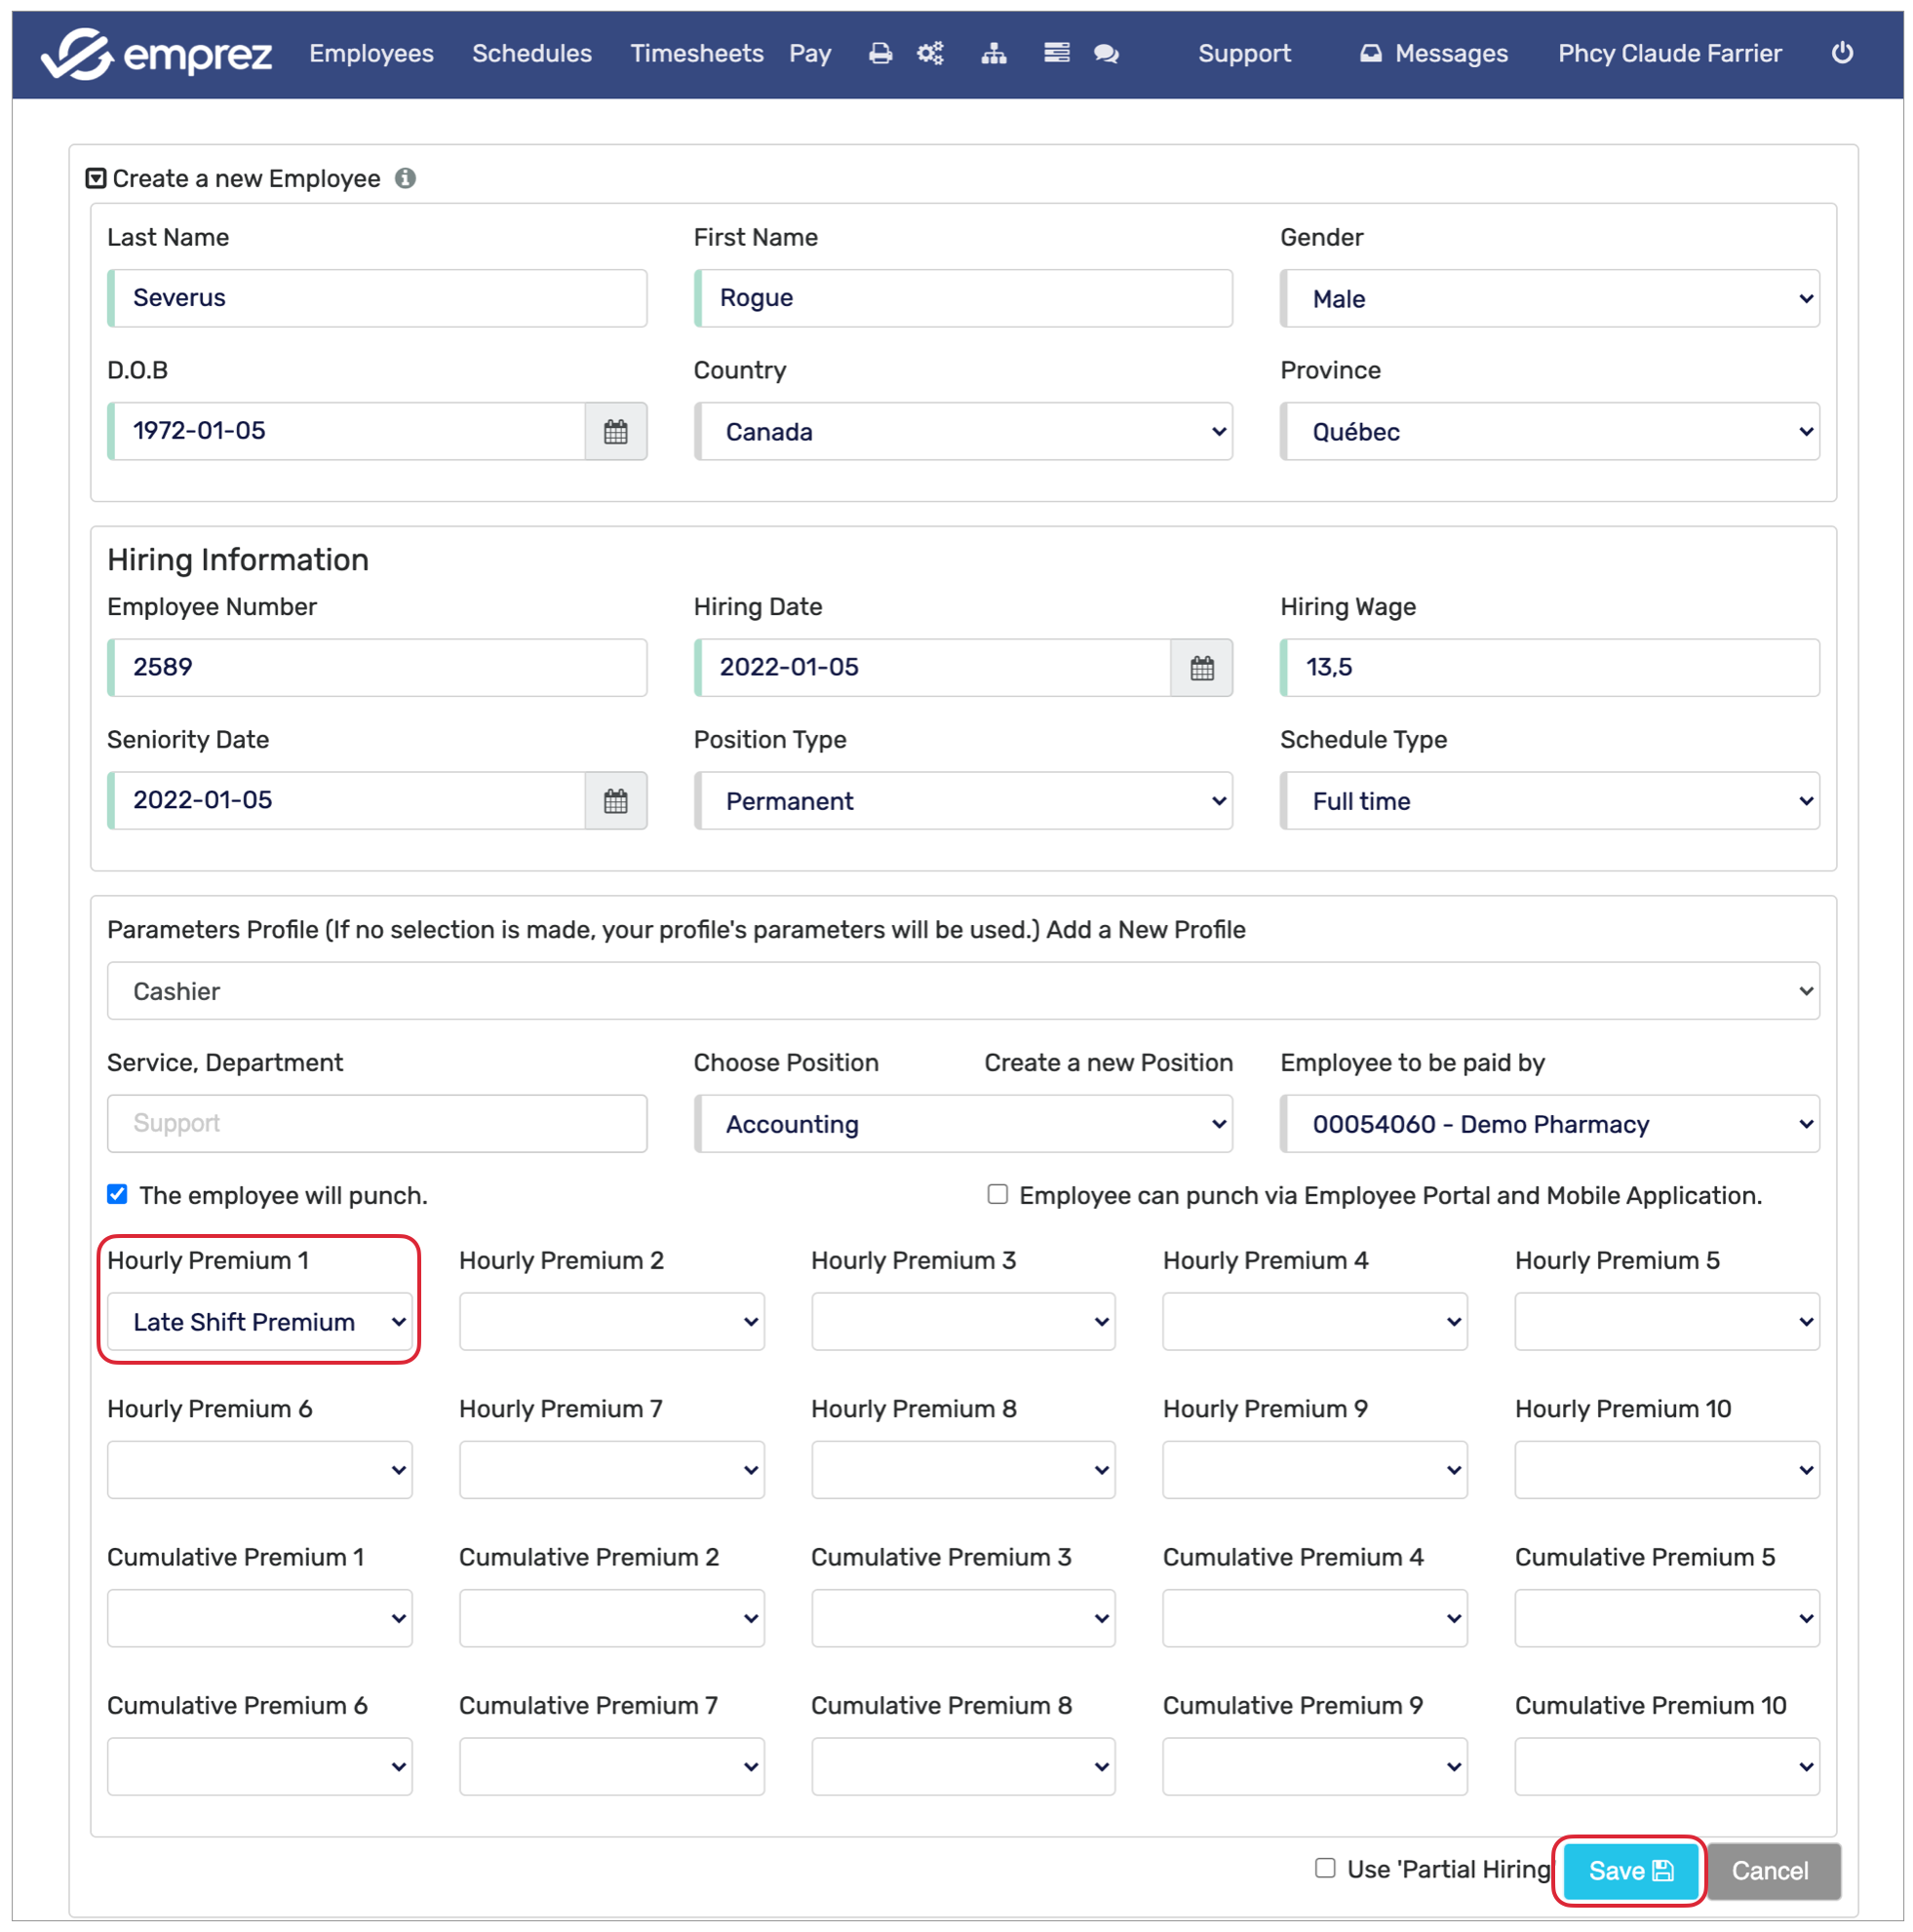Viewport: 1913px width, 1932px height.
Task: Open D.O.B calendar picker icon
Action: coord(615,432)
